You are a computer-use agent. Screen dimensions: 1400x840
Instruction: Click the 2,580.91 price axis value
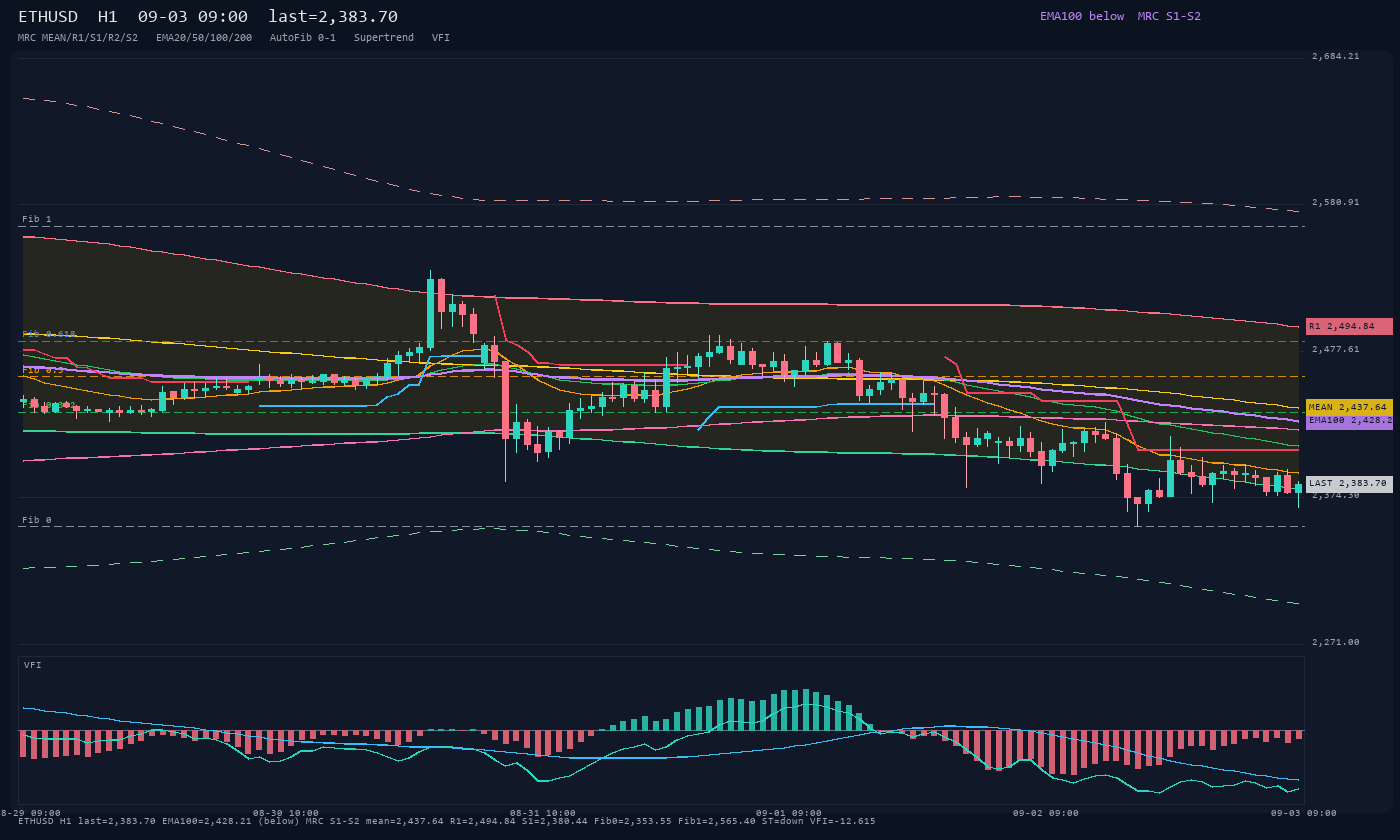pyautogui.click(x=1336, y=202)
